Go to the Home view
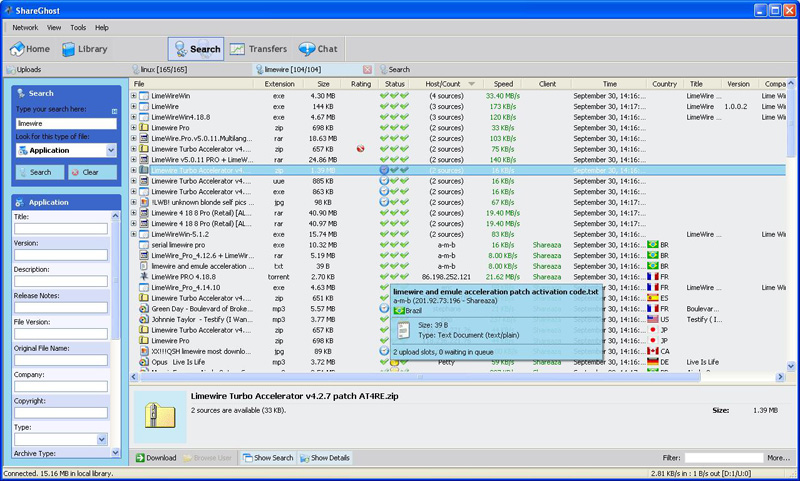Image resolution: width=800 pixels, height=481 pixels. click(x=30, y=49)
